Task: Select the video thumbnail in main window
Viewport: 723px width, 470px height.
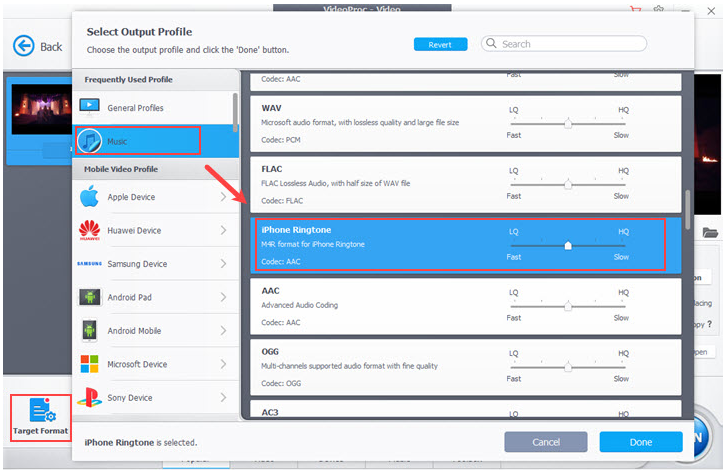Action: coord(41,109)
